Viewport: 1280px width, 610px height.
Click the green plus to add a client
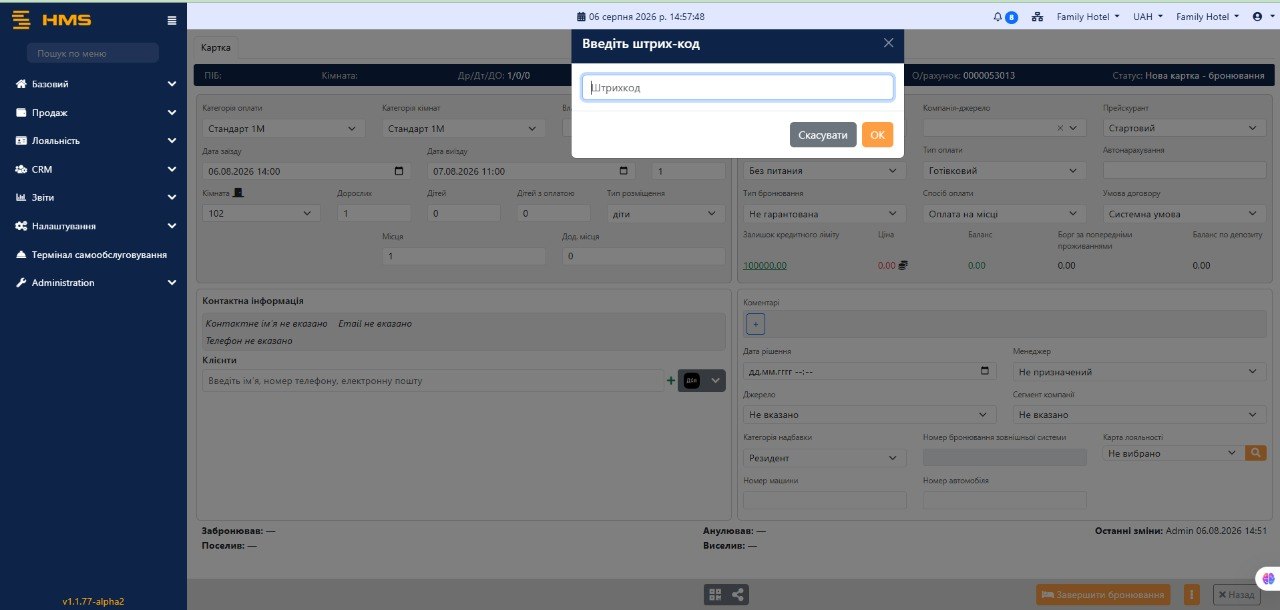pos(671,381)
